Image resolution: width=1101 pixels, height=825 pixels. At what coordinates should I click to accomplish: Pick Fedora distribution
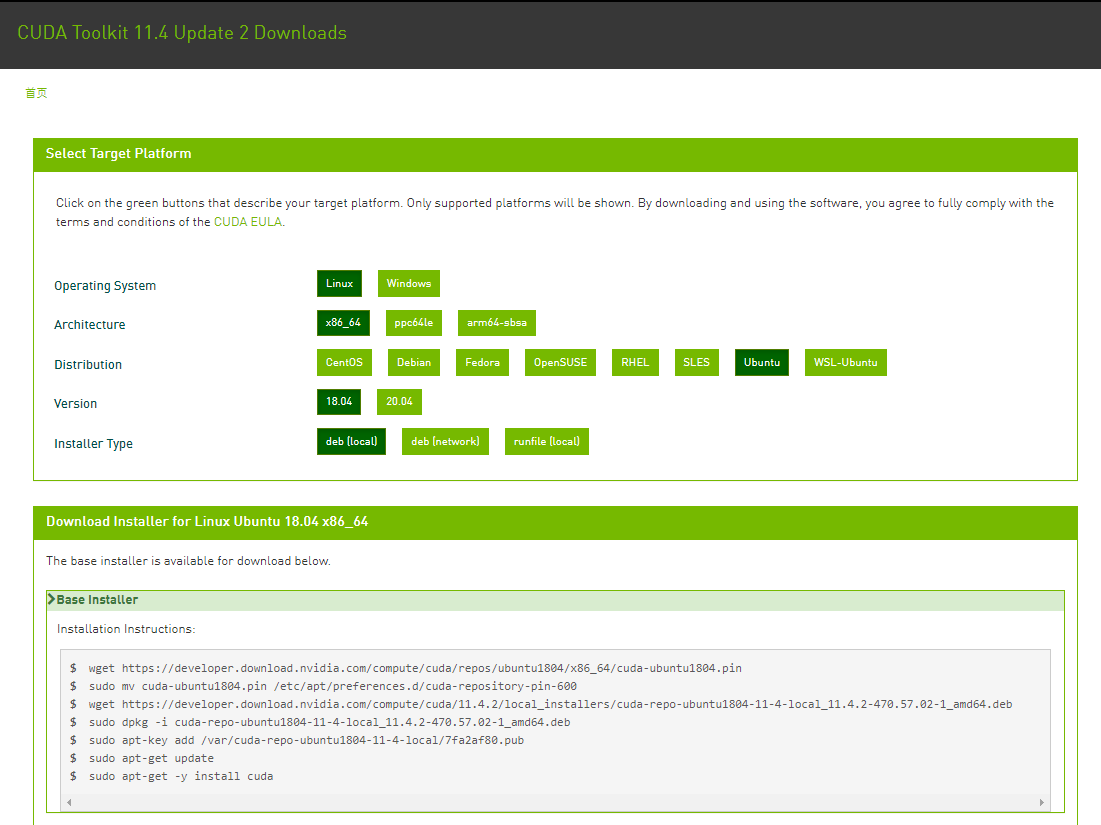coord(482,362)
